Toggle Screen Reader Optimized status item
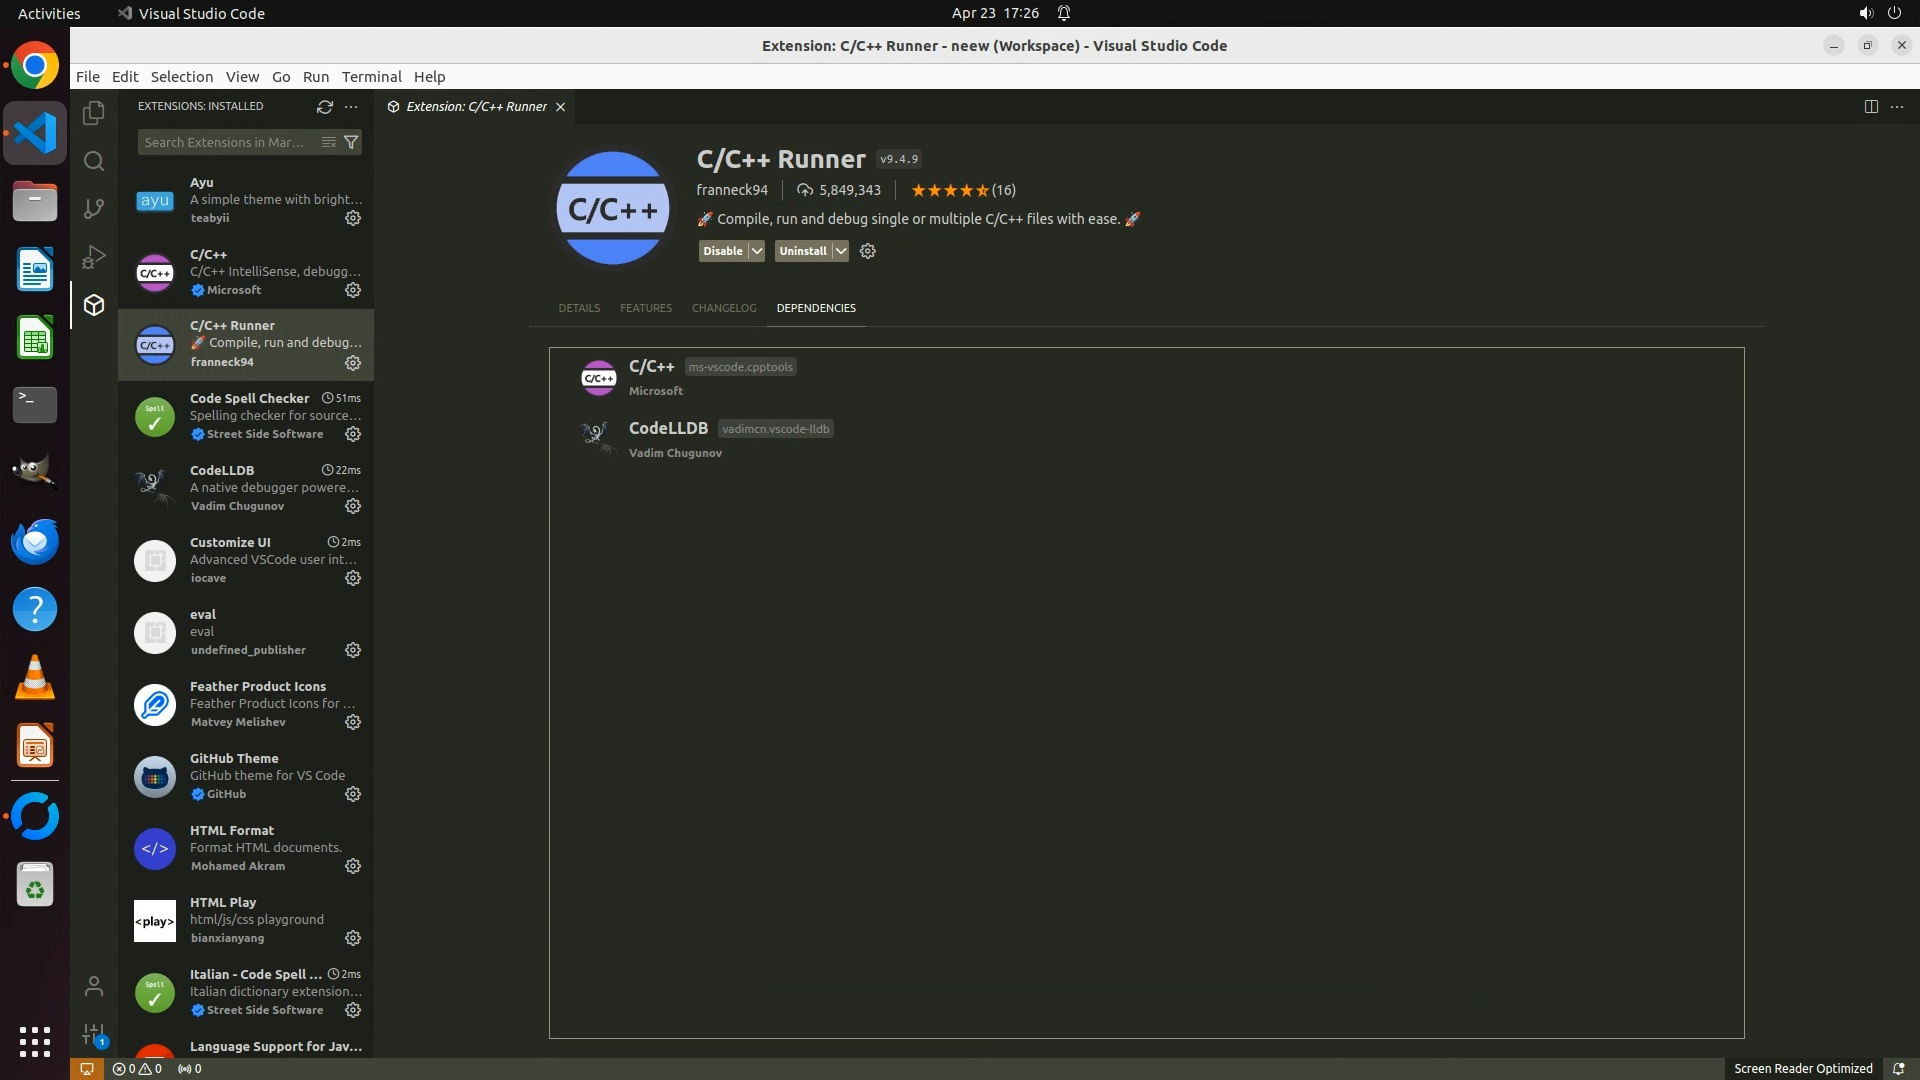Viewport: 1920px width, 1080px height. [1802, 1068]
